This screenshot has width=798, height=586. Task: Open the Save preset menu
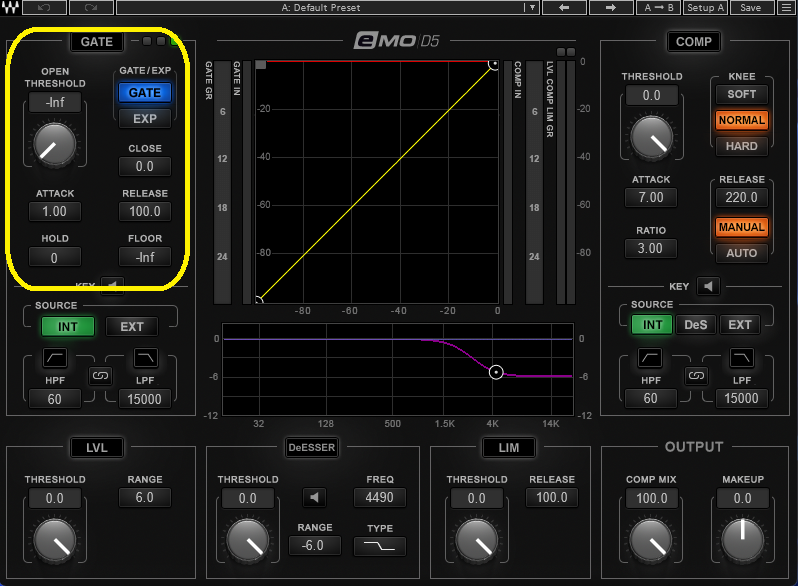(x=750, y=8)
